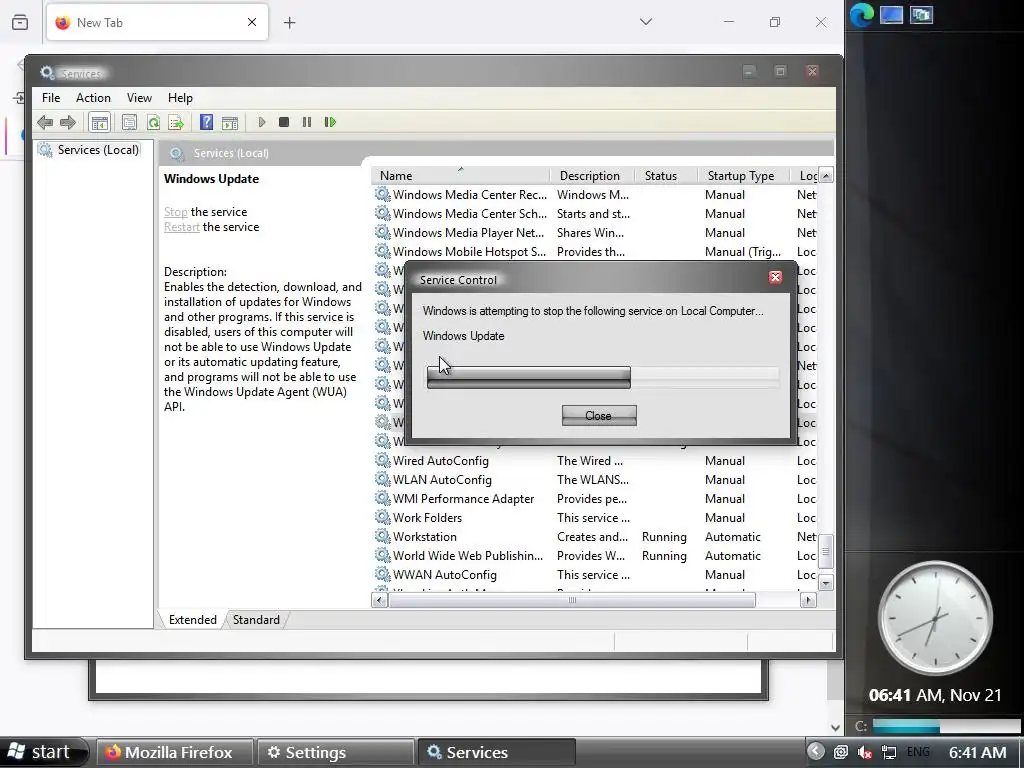1024x768 pixels.
Task: Select Windows Media Player Net... service row
Action: tap(594, 232)
